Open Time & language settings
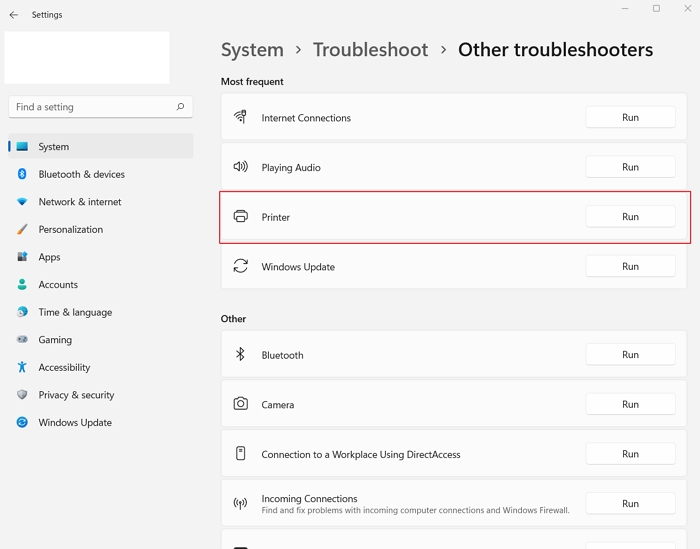 101,312
